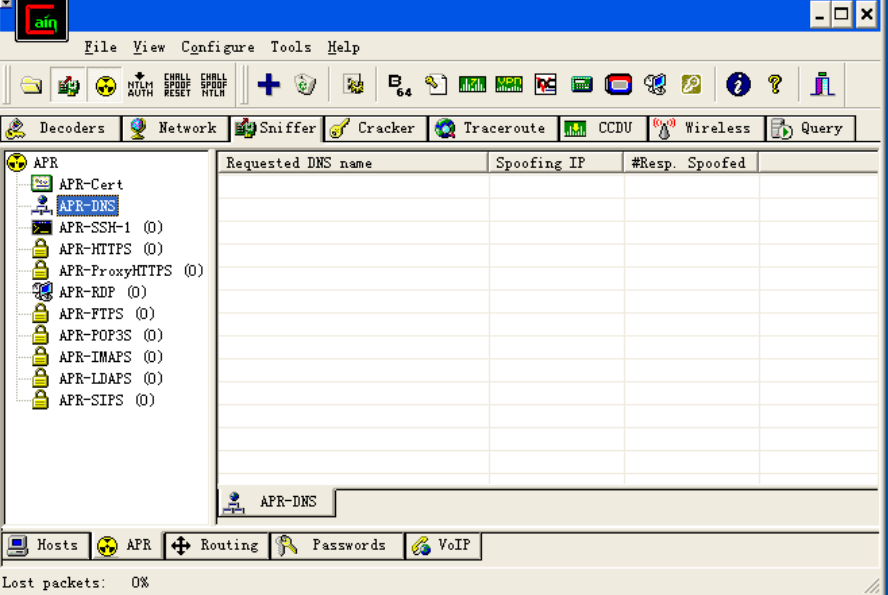Click the red VNC password decoder icon
This screenshot has height=595, width=888.
(545, 85)
